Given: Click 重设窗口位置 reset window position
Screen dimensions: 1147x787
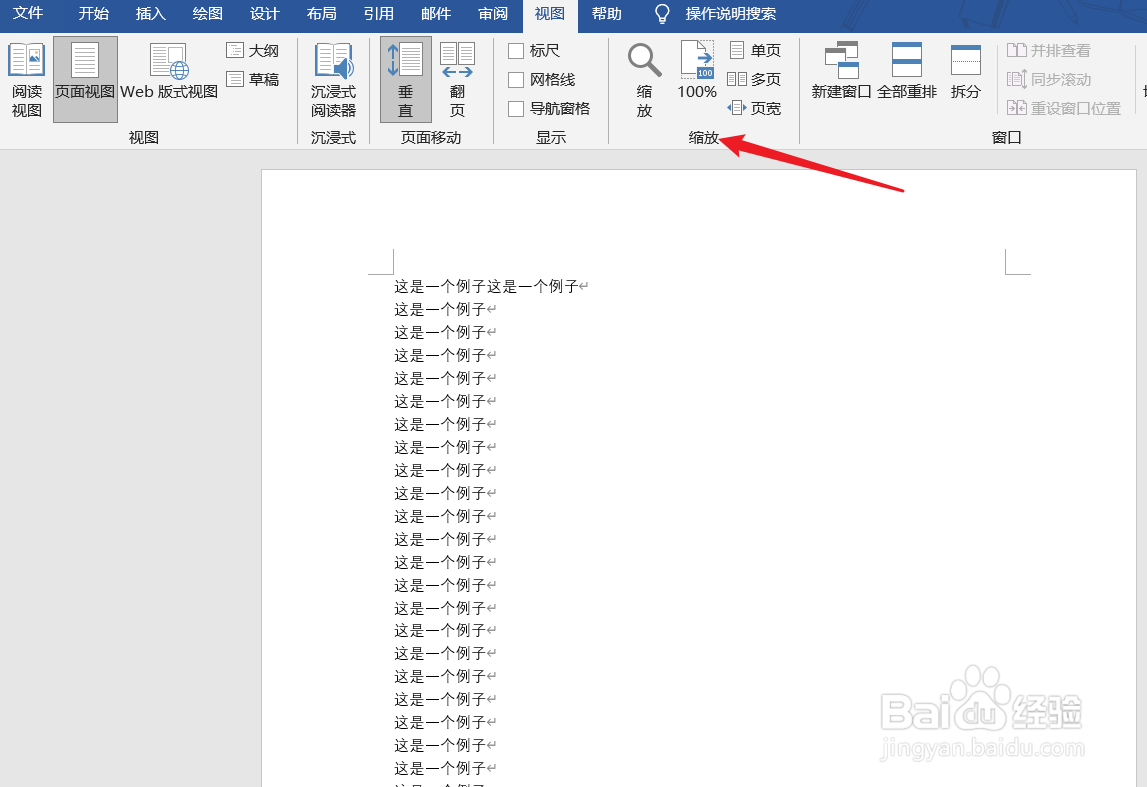Looking at the screenshot, I should 1064,108.
